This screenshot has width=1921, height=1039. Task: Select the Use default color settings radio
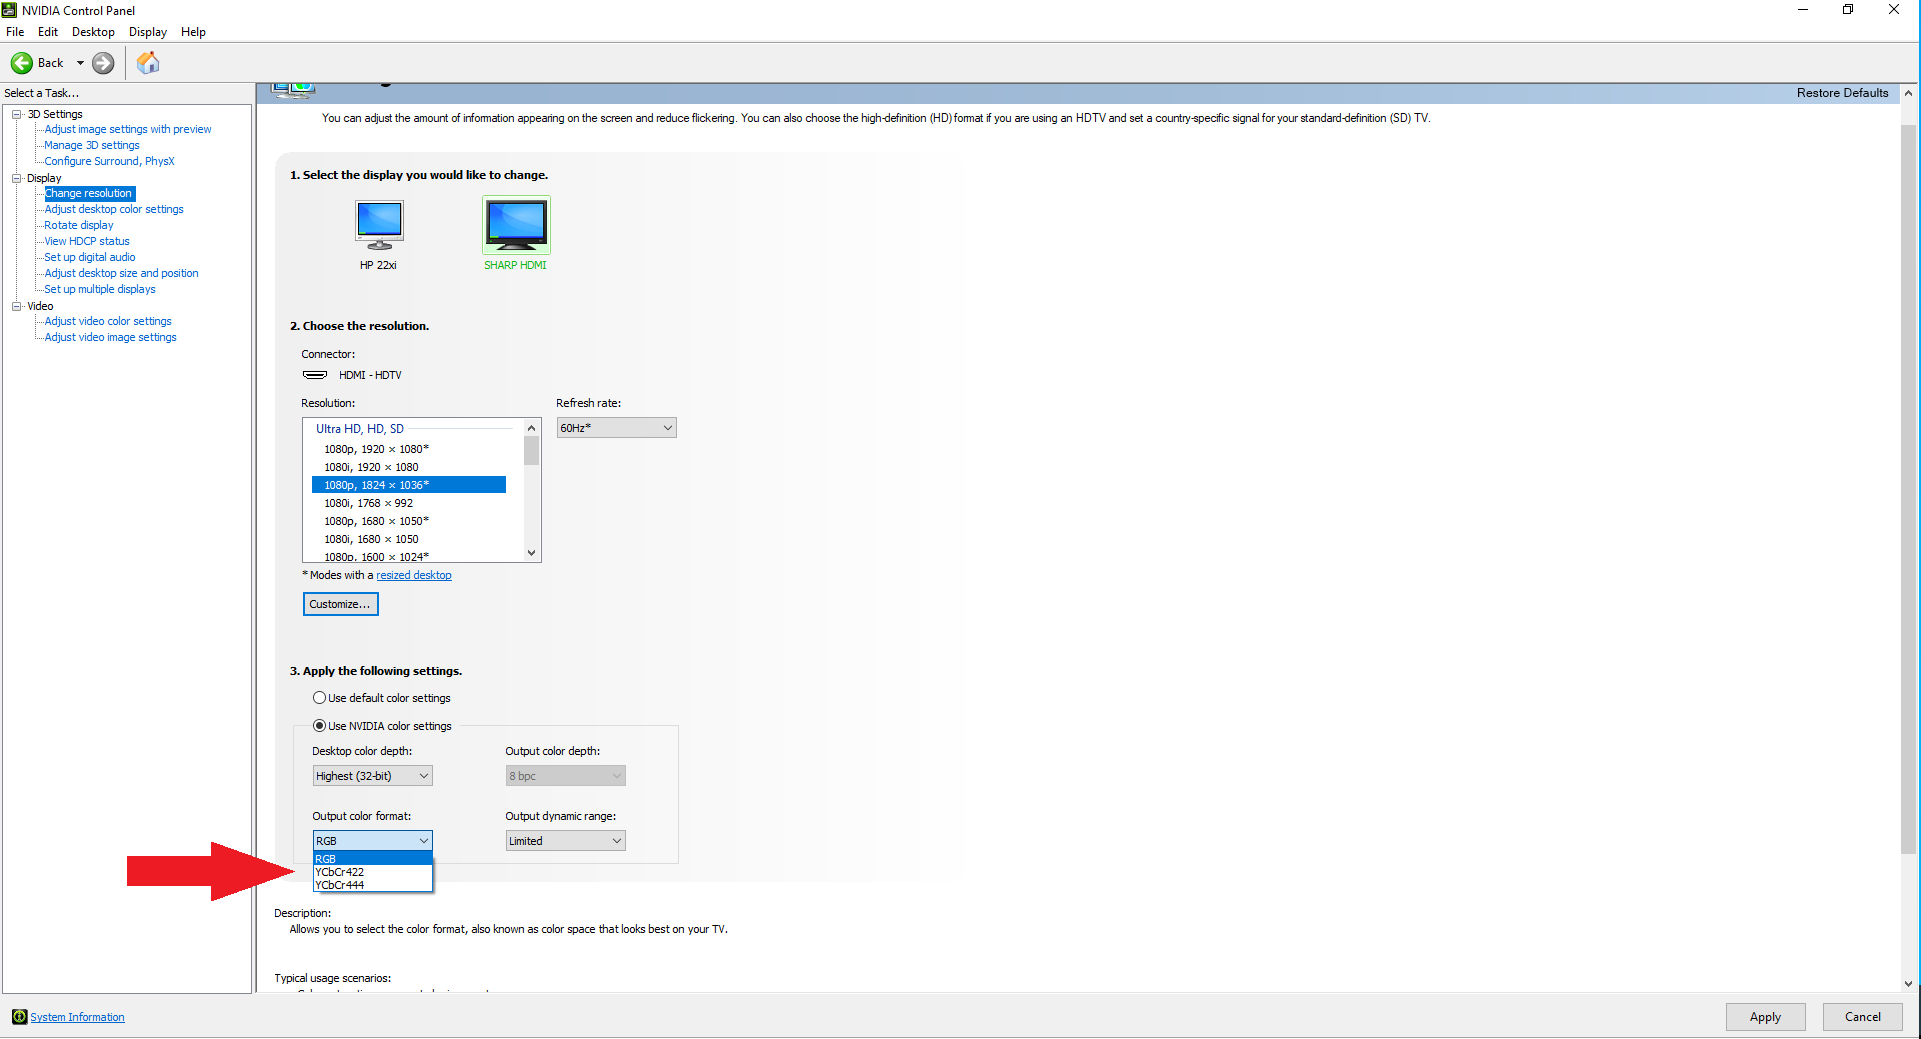pos(320,698)
